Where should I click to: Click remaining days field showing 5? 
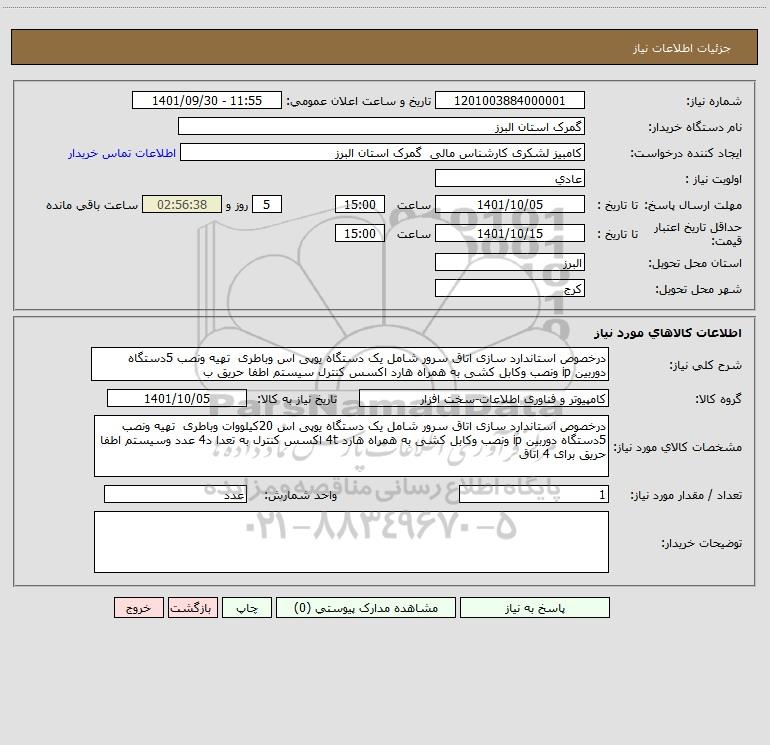pos(267,204)
